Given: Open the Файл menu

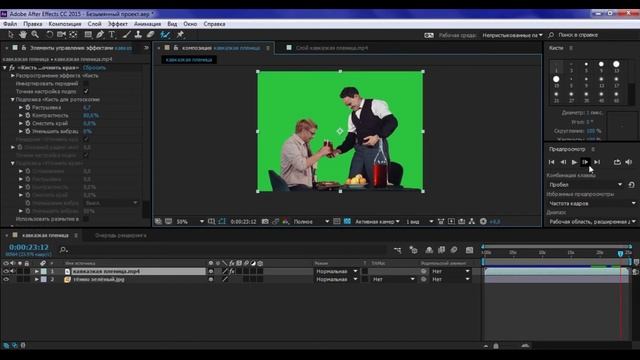Looking at the screenshot, I should (x=10, y=24).
